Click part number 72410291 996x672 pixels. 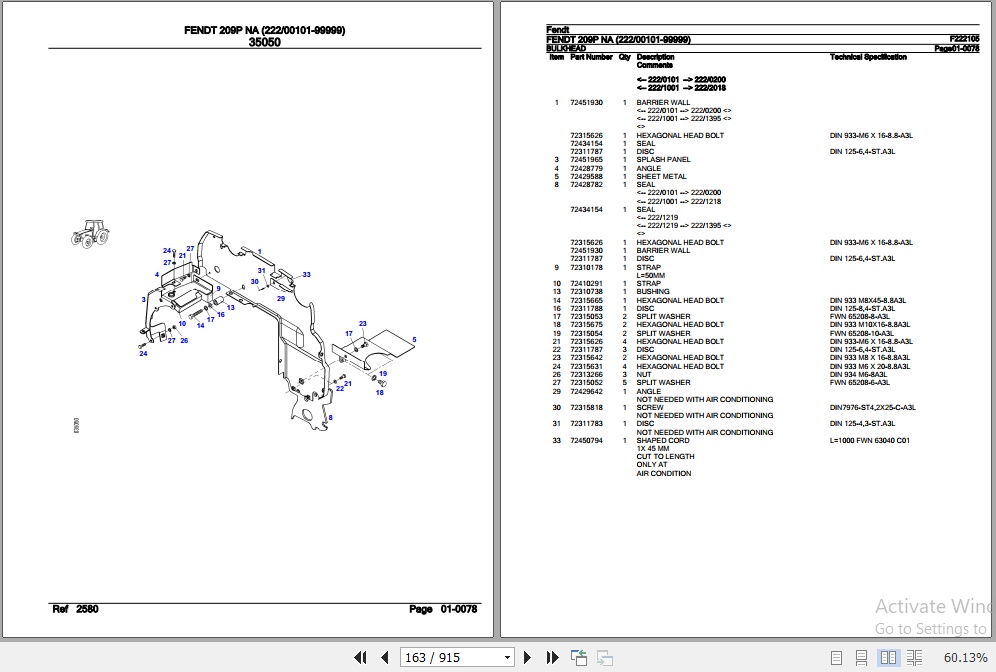(x=586, y=283)
